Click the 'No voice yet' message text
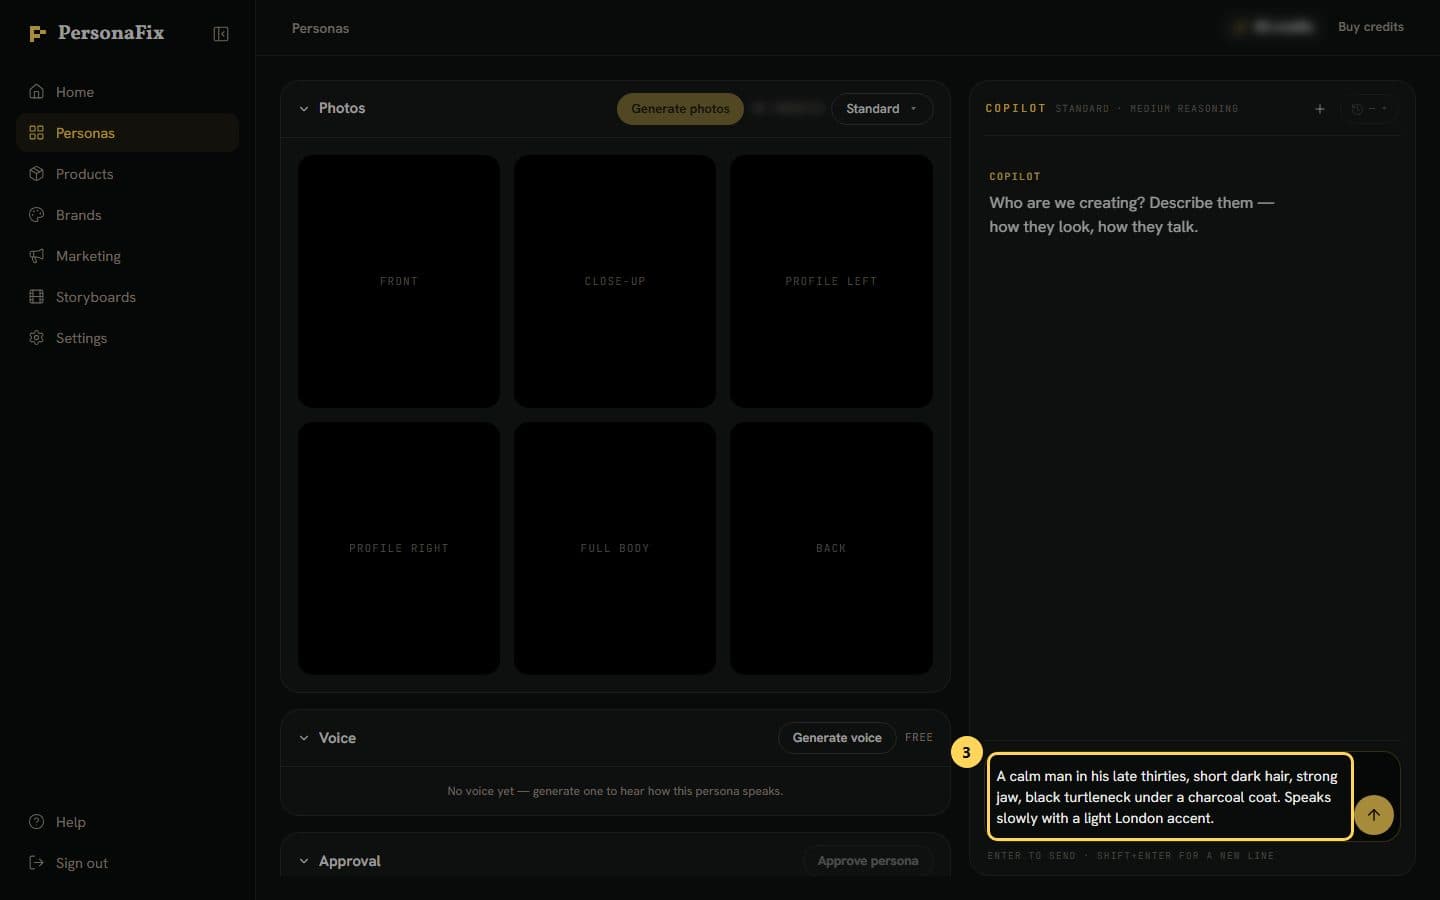The image size is (1440, 900). point(615,791)
